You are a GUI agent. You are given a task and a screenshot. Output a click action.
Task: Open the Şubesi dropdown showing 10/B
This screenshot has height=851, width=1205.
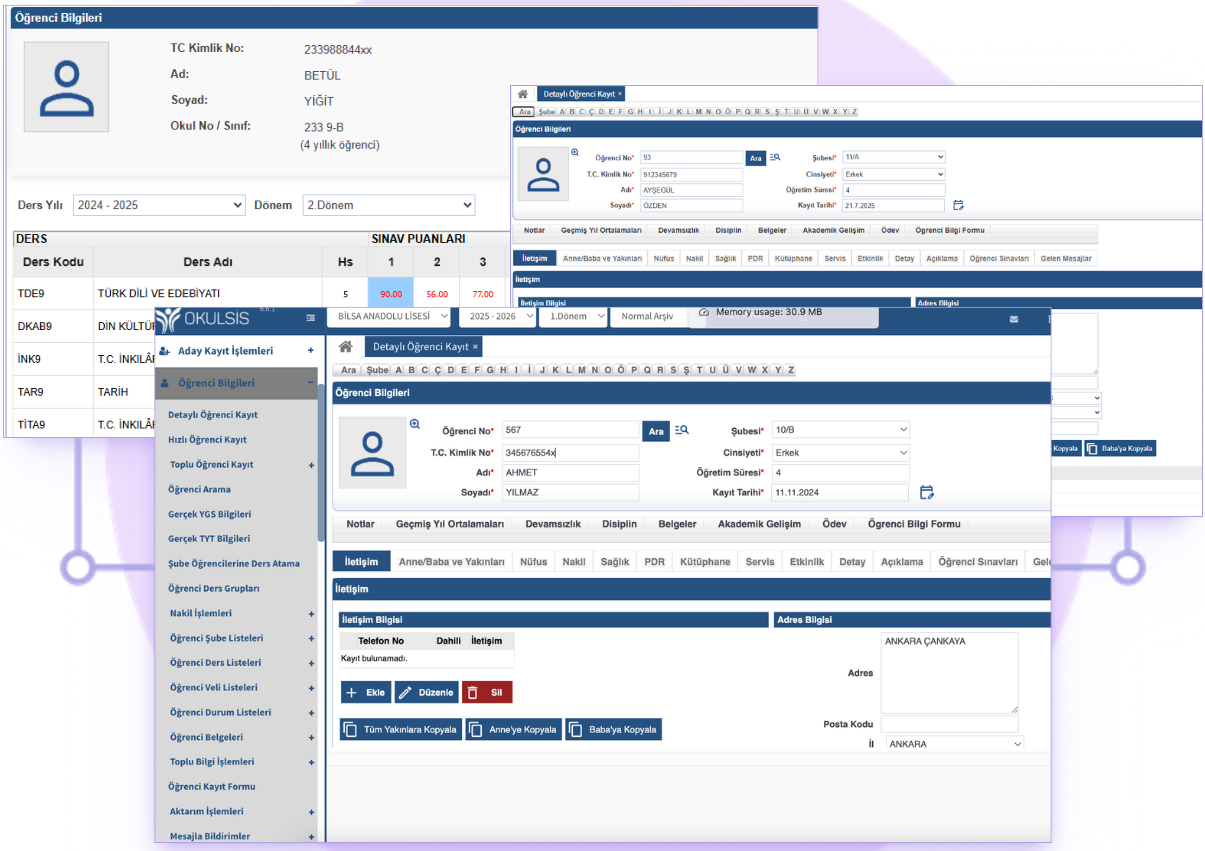[x=840, y=430]
